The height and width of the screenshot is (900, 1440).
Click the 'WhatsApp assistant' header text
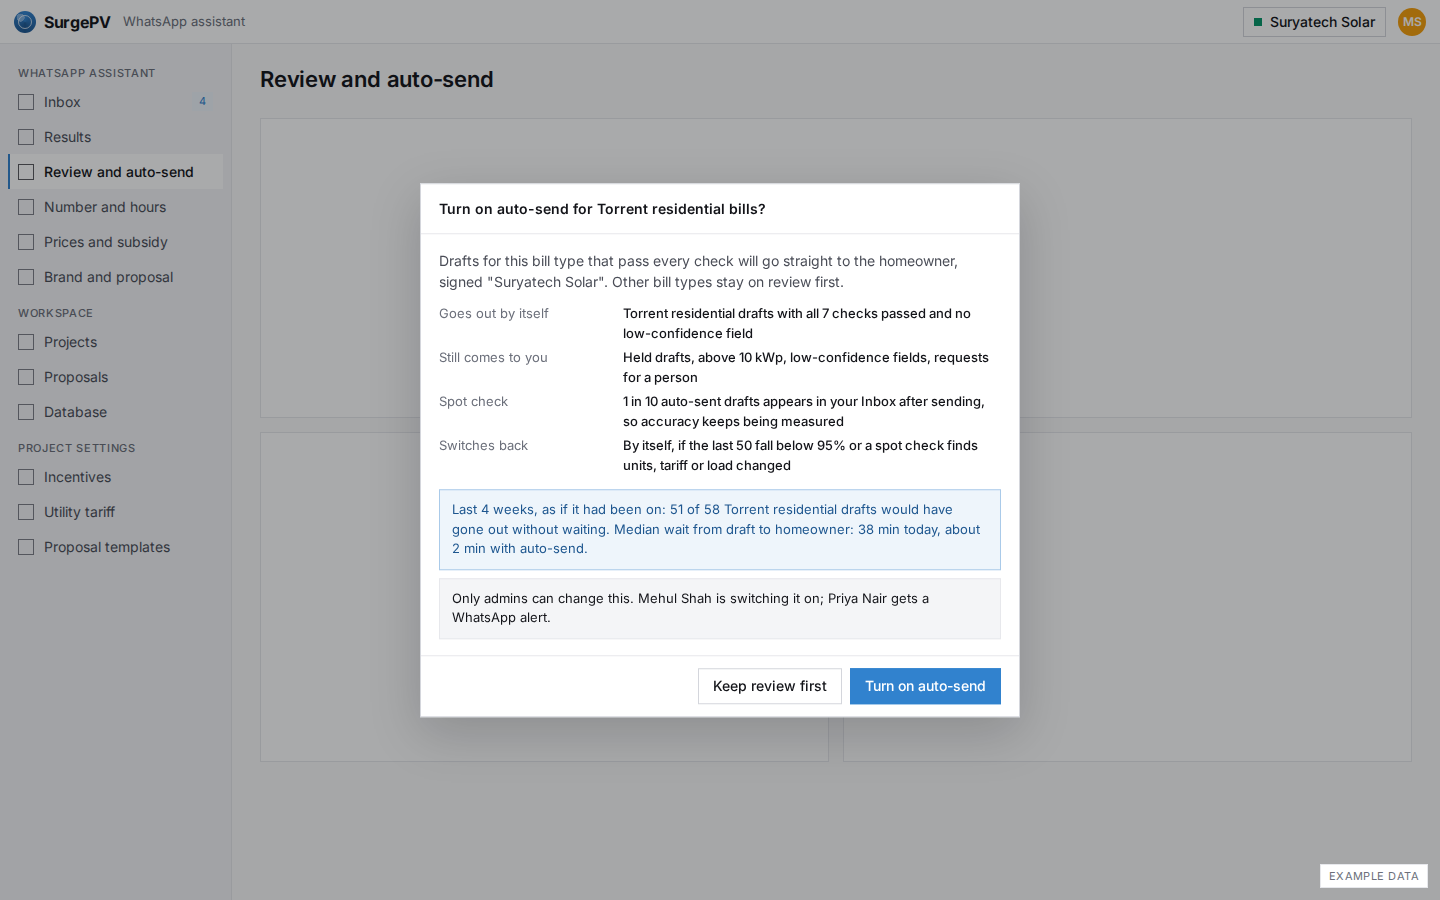(x=184, y=22)
